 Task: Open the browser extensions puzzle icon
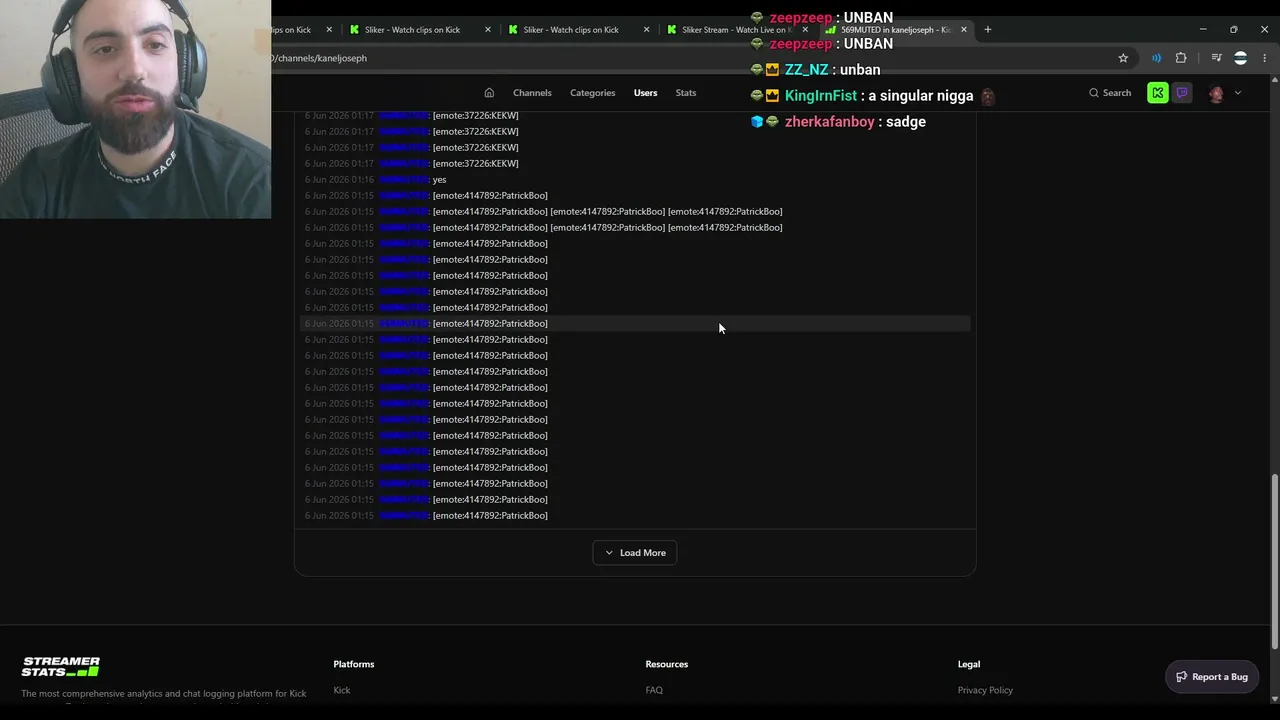click(x=1181, y=58)
